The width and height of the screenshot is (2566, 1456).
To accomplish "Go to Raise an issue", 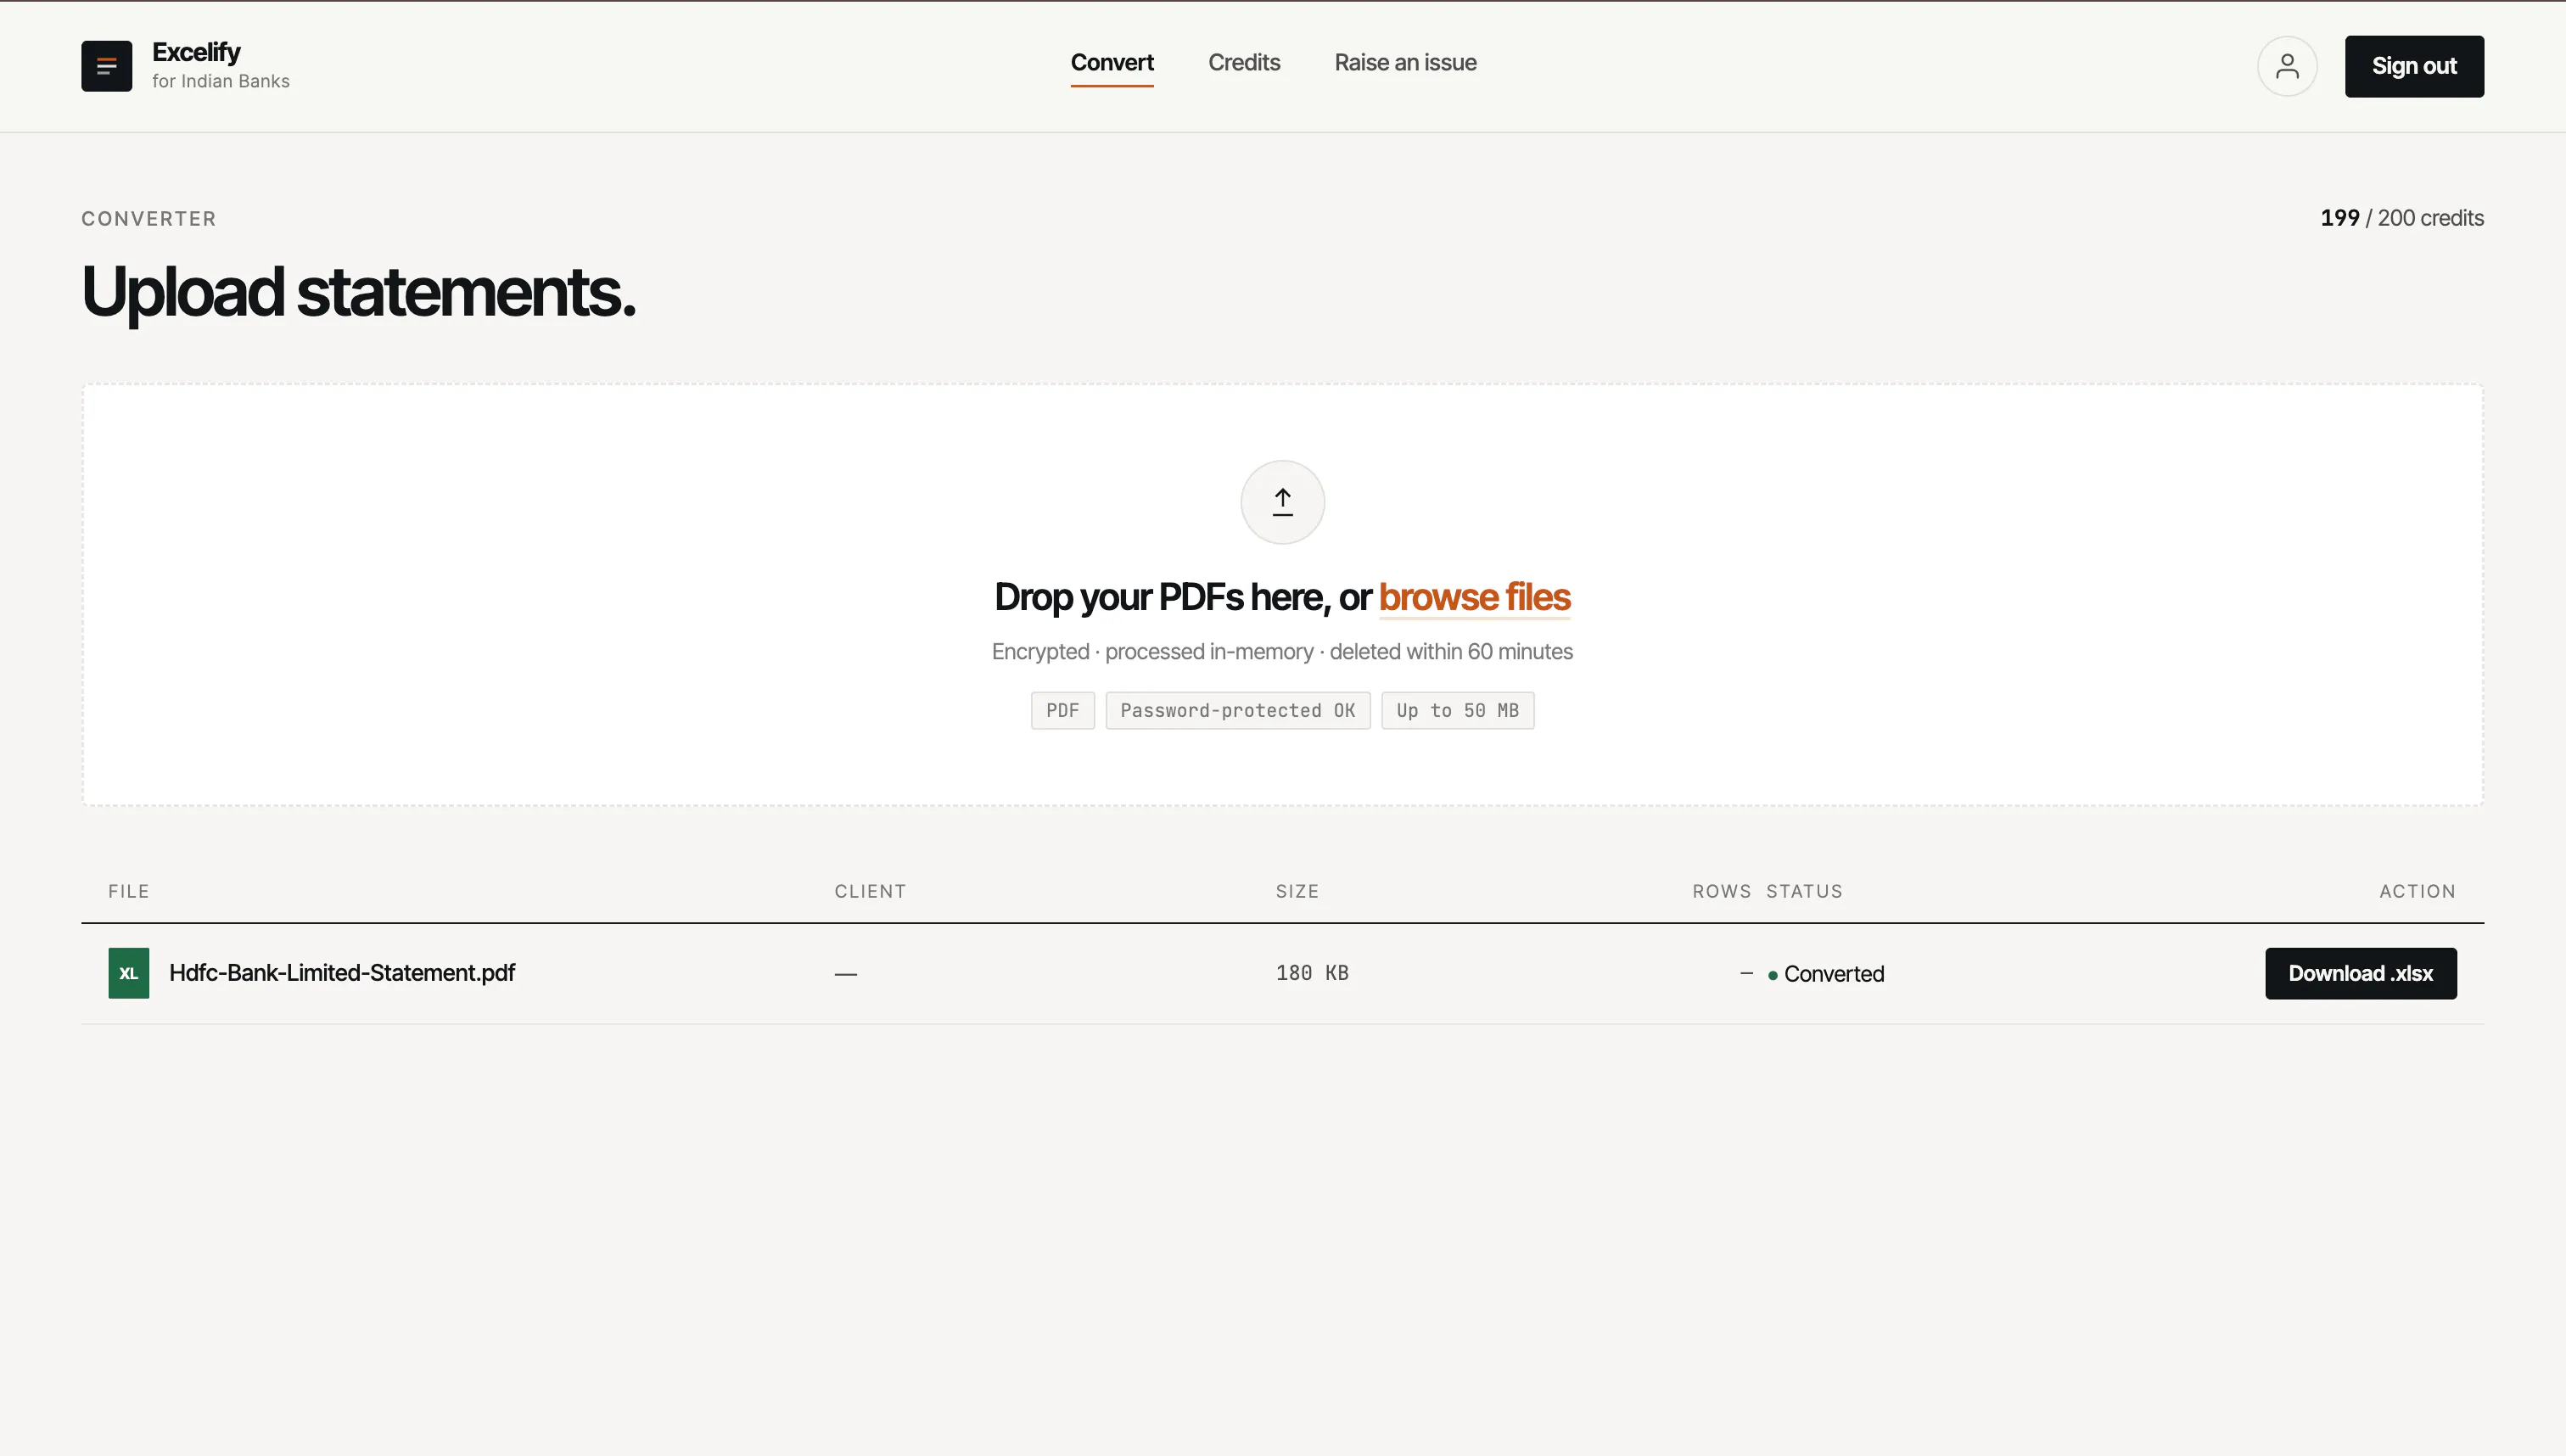I will tap(1405, 62).
